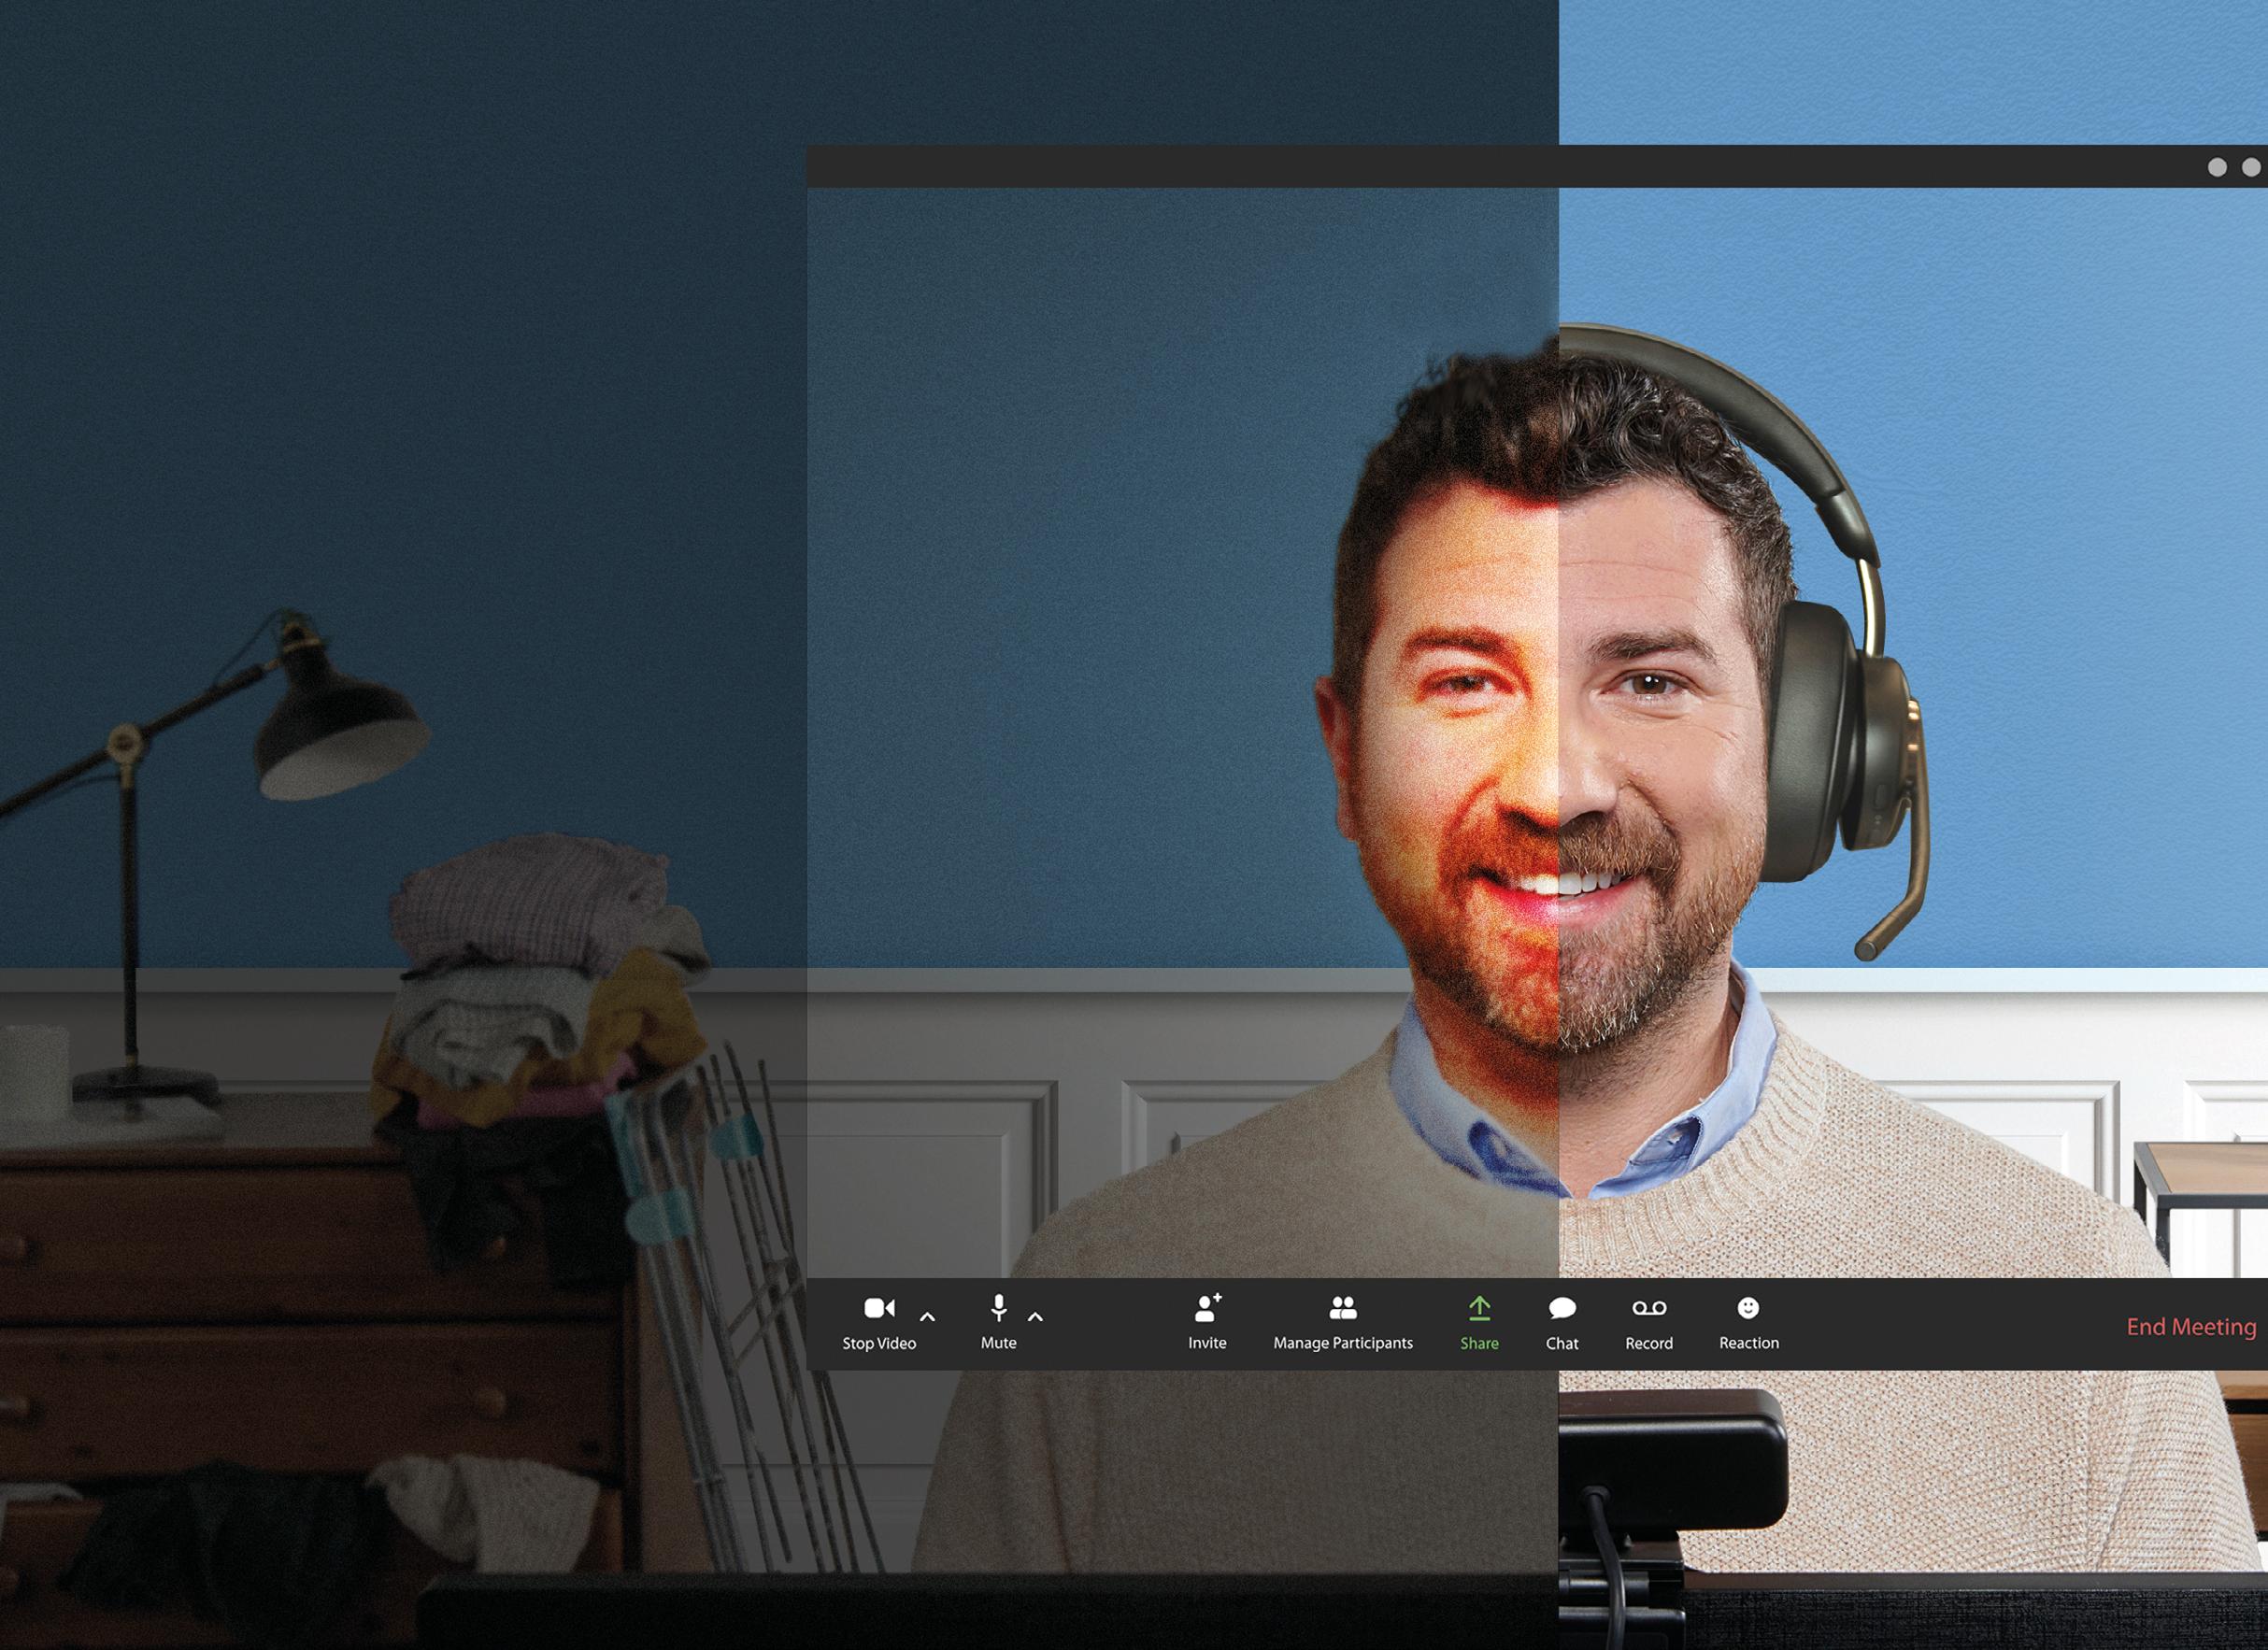Click the 'Record' text label

click(1649, 1343)
